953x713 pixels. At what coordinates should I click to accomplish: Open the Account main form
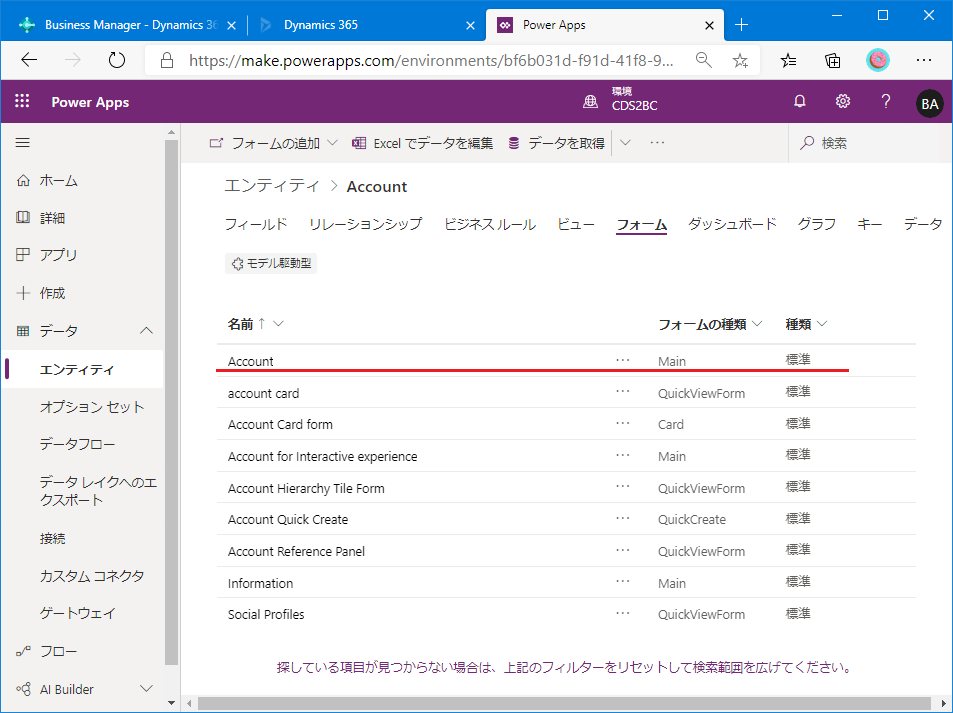click(x=250, y=361)
